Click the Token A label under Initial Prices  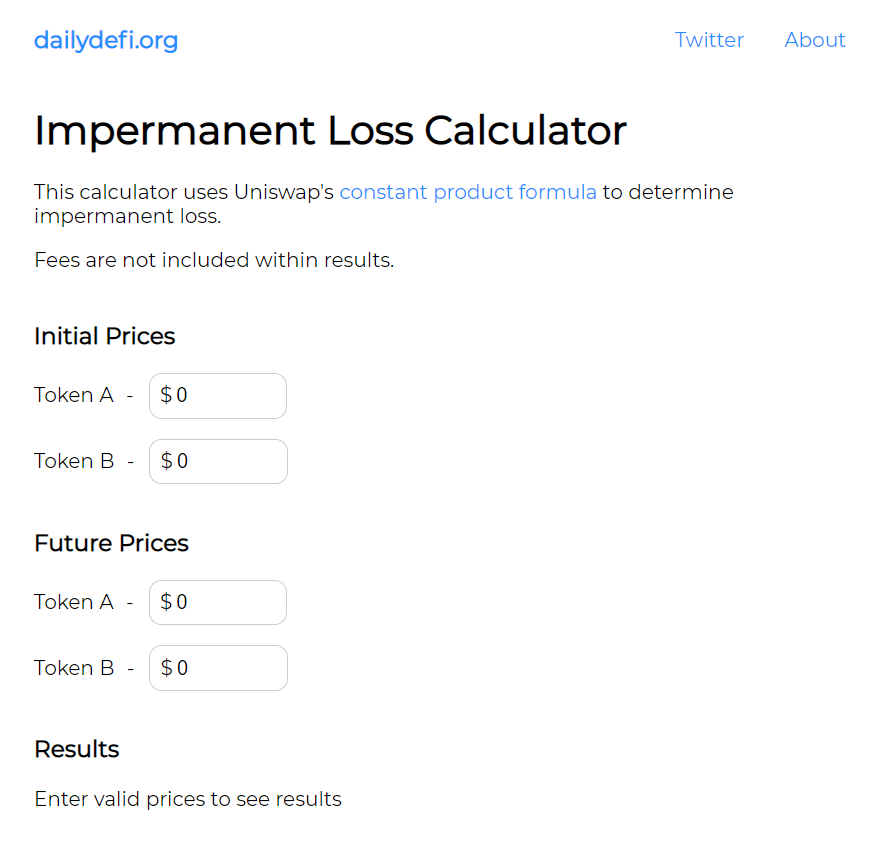(74, 395)
